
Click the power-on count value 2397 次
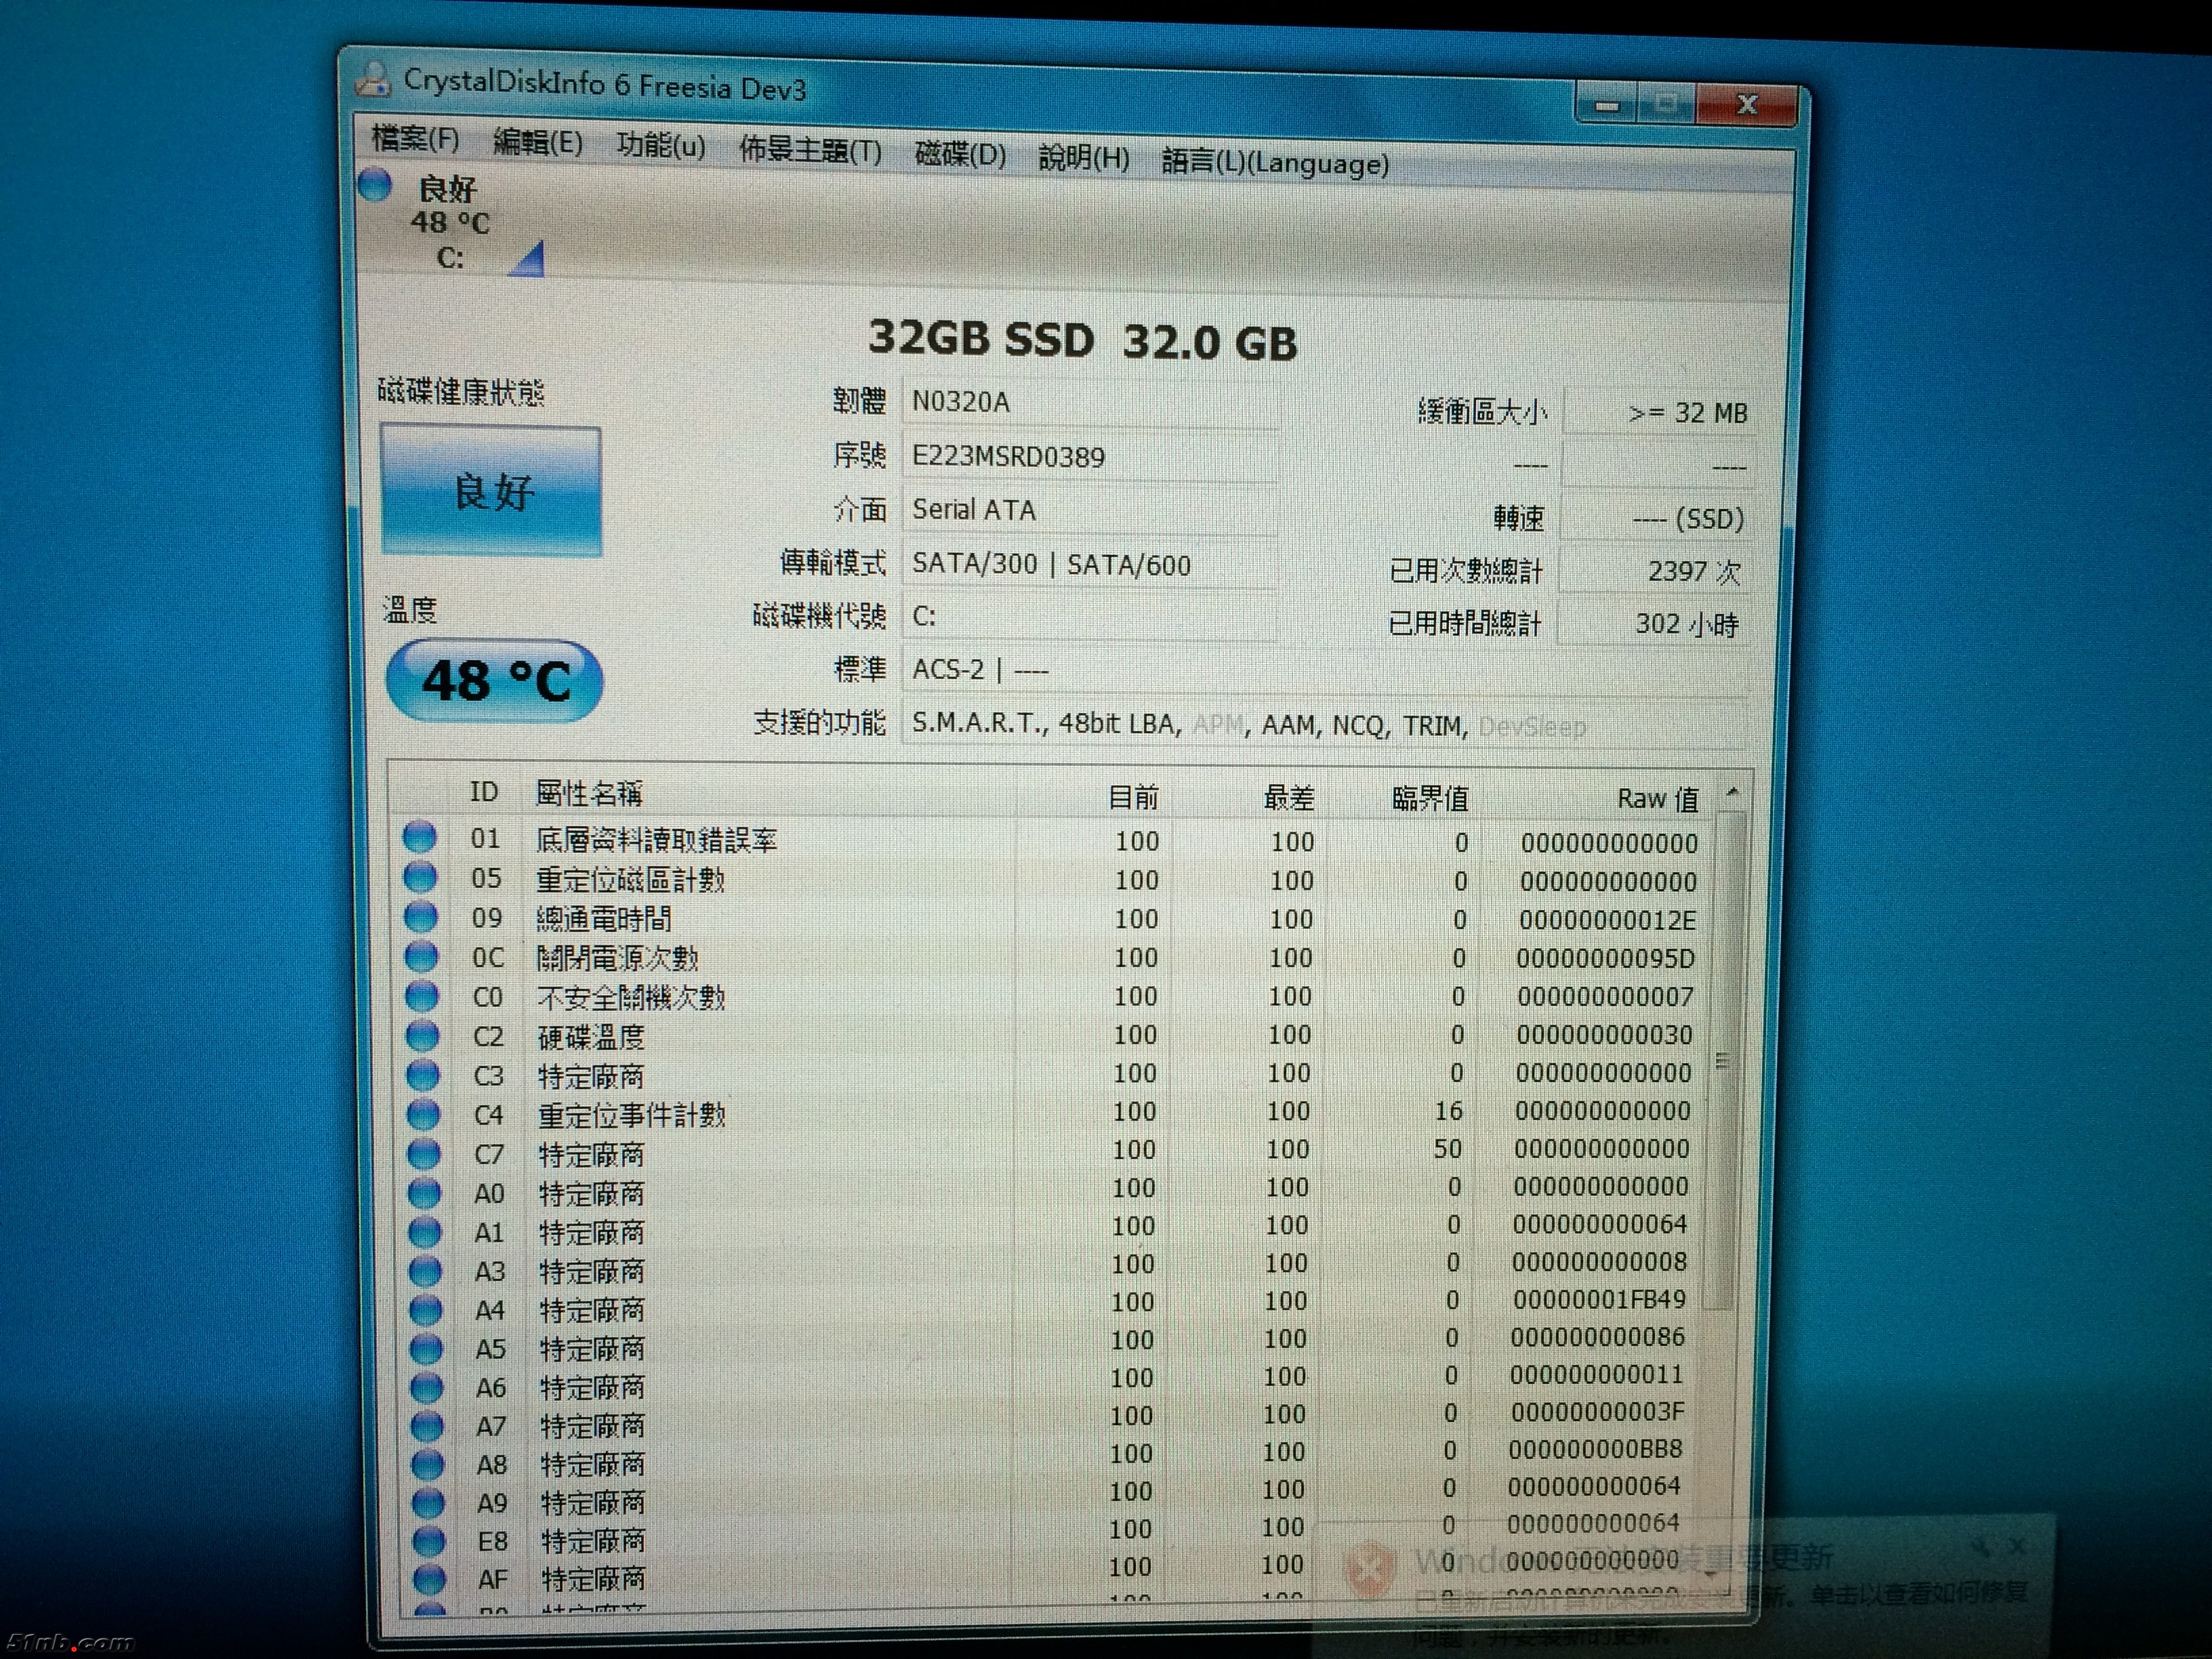(1655, 571)
